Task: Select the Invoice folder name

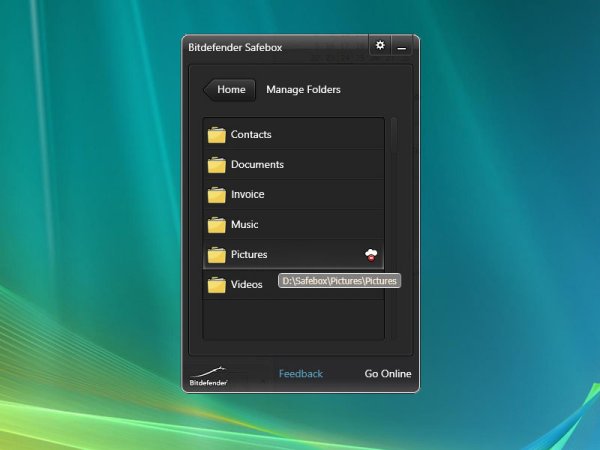Action: pyautogui.click(x=248, y=194)
